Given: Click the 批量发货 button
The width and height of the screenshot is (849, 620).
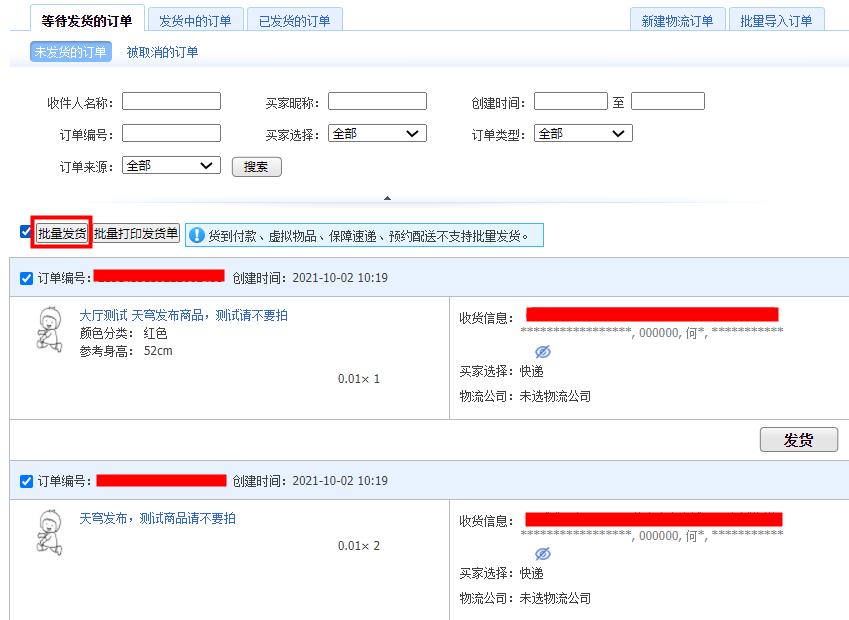Looking at the screenshot, I should 62,234.
